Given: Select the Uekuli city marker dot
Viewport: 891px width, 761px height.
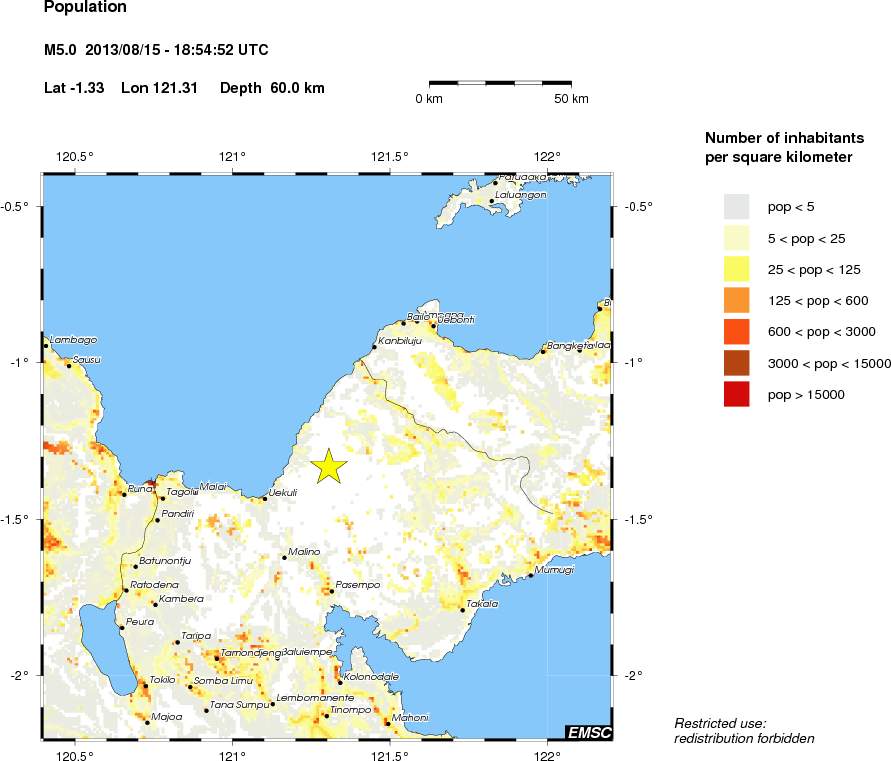Looking at the screenshot, I should click(x=265, y=498).
